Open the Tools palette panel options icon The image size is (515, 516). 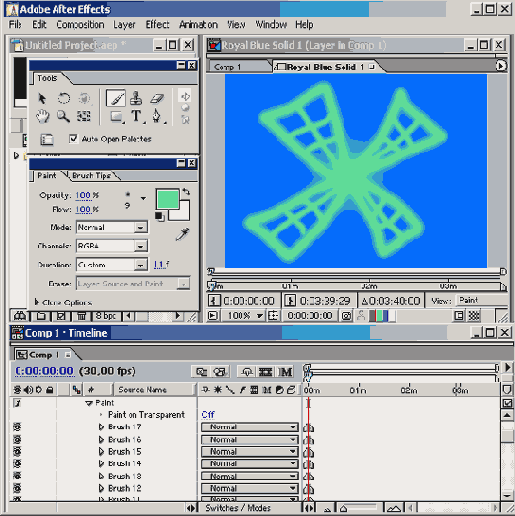click(46, 139)
